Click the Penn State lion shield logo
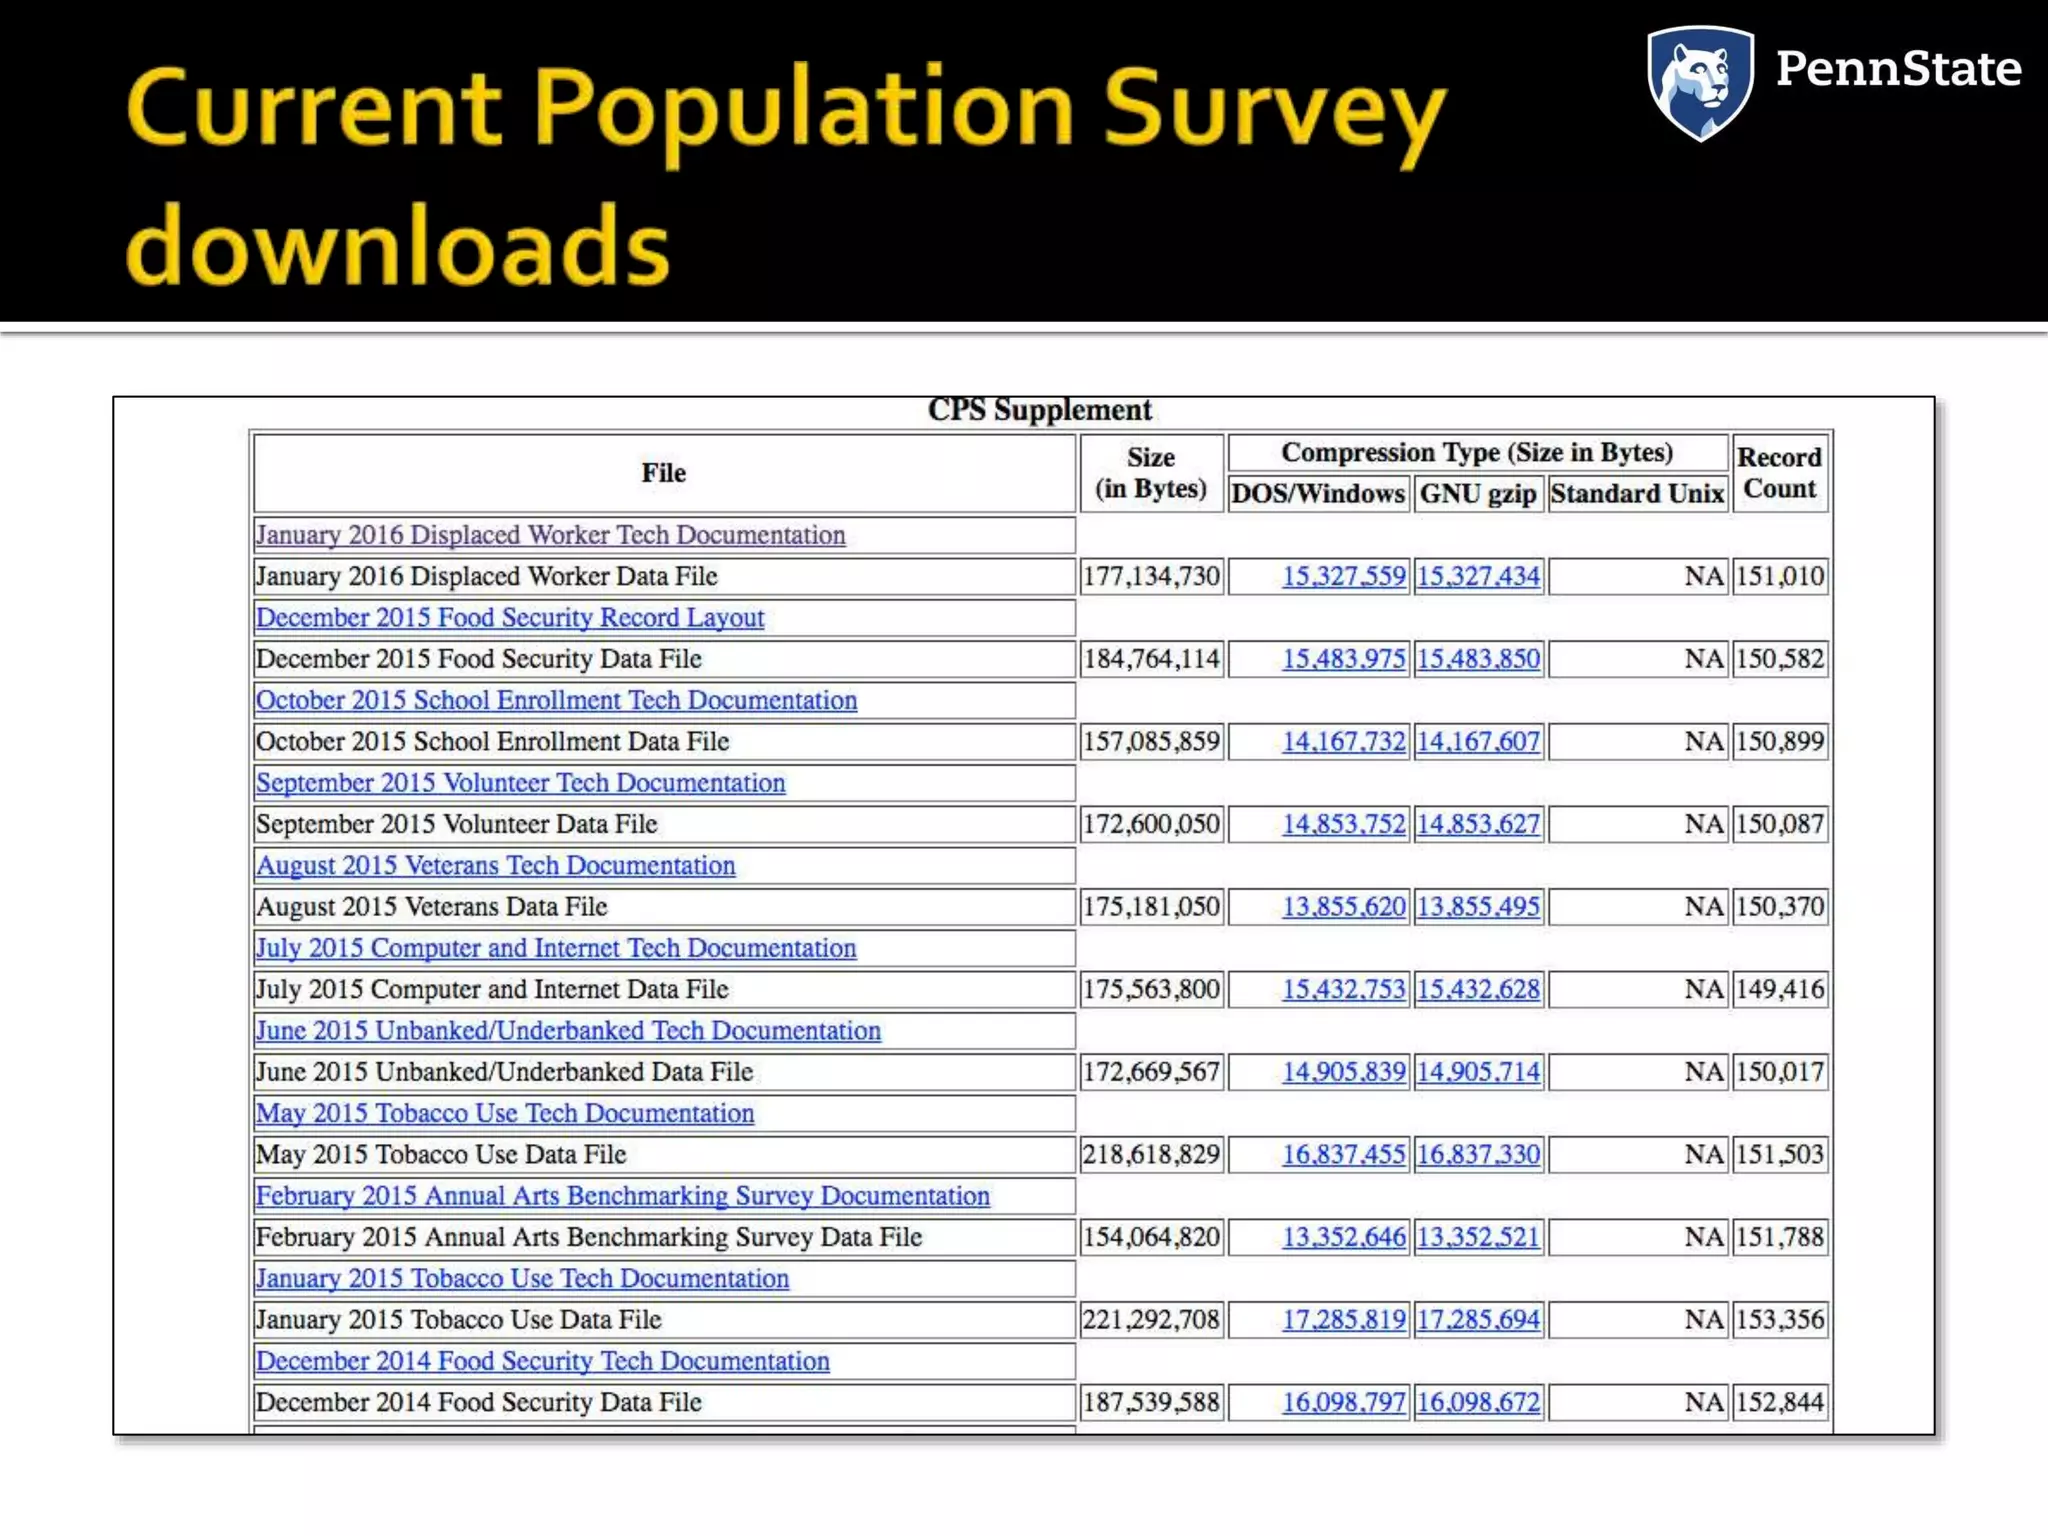This screenshot has width=2048, height=1536. 1700,82
